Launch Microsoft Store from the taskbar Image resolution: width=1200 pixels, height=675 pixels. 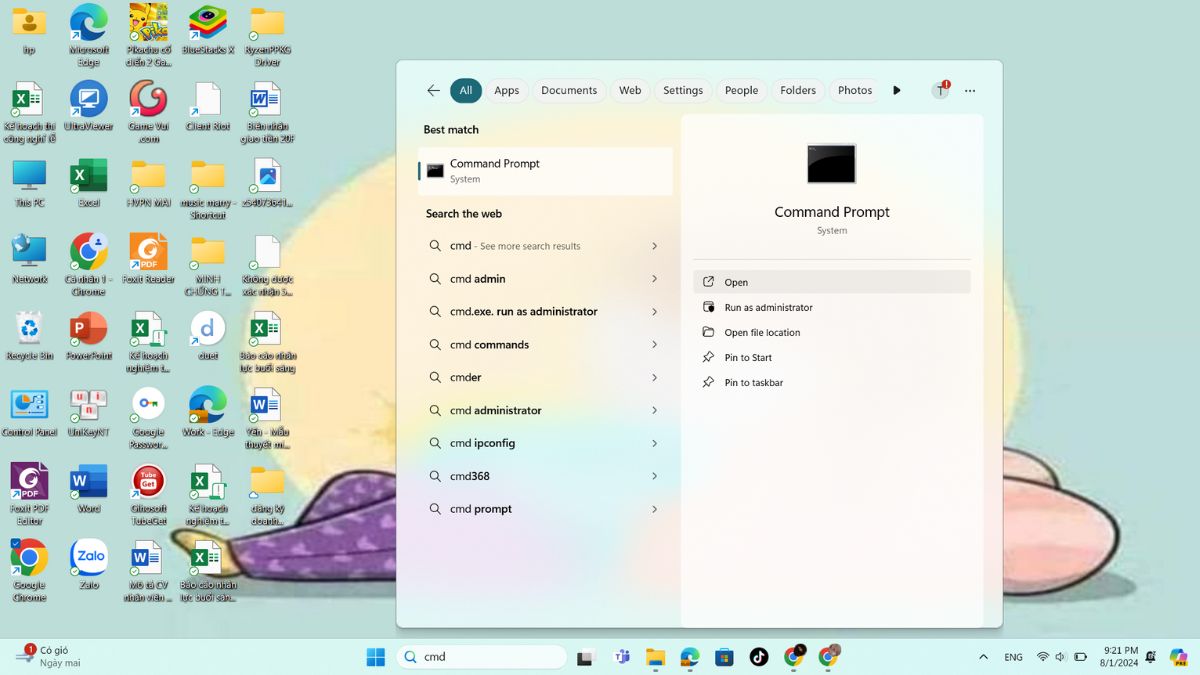(x=723, y=657)
